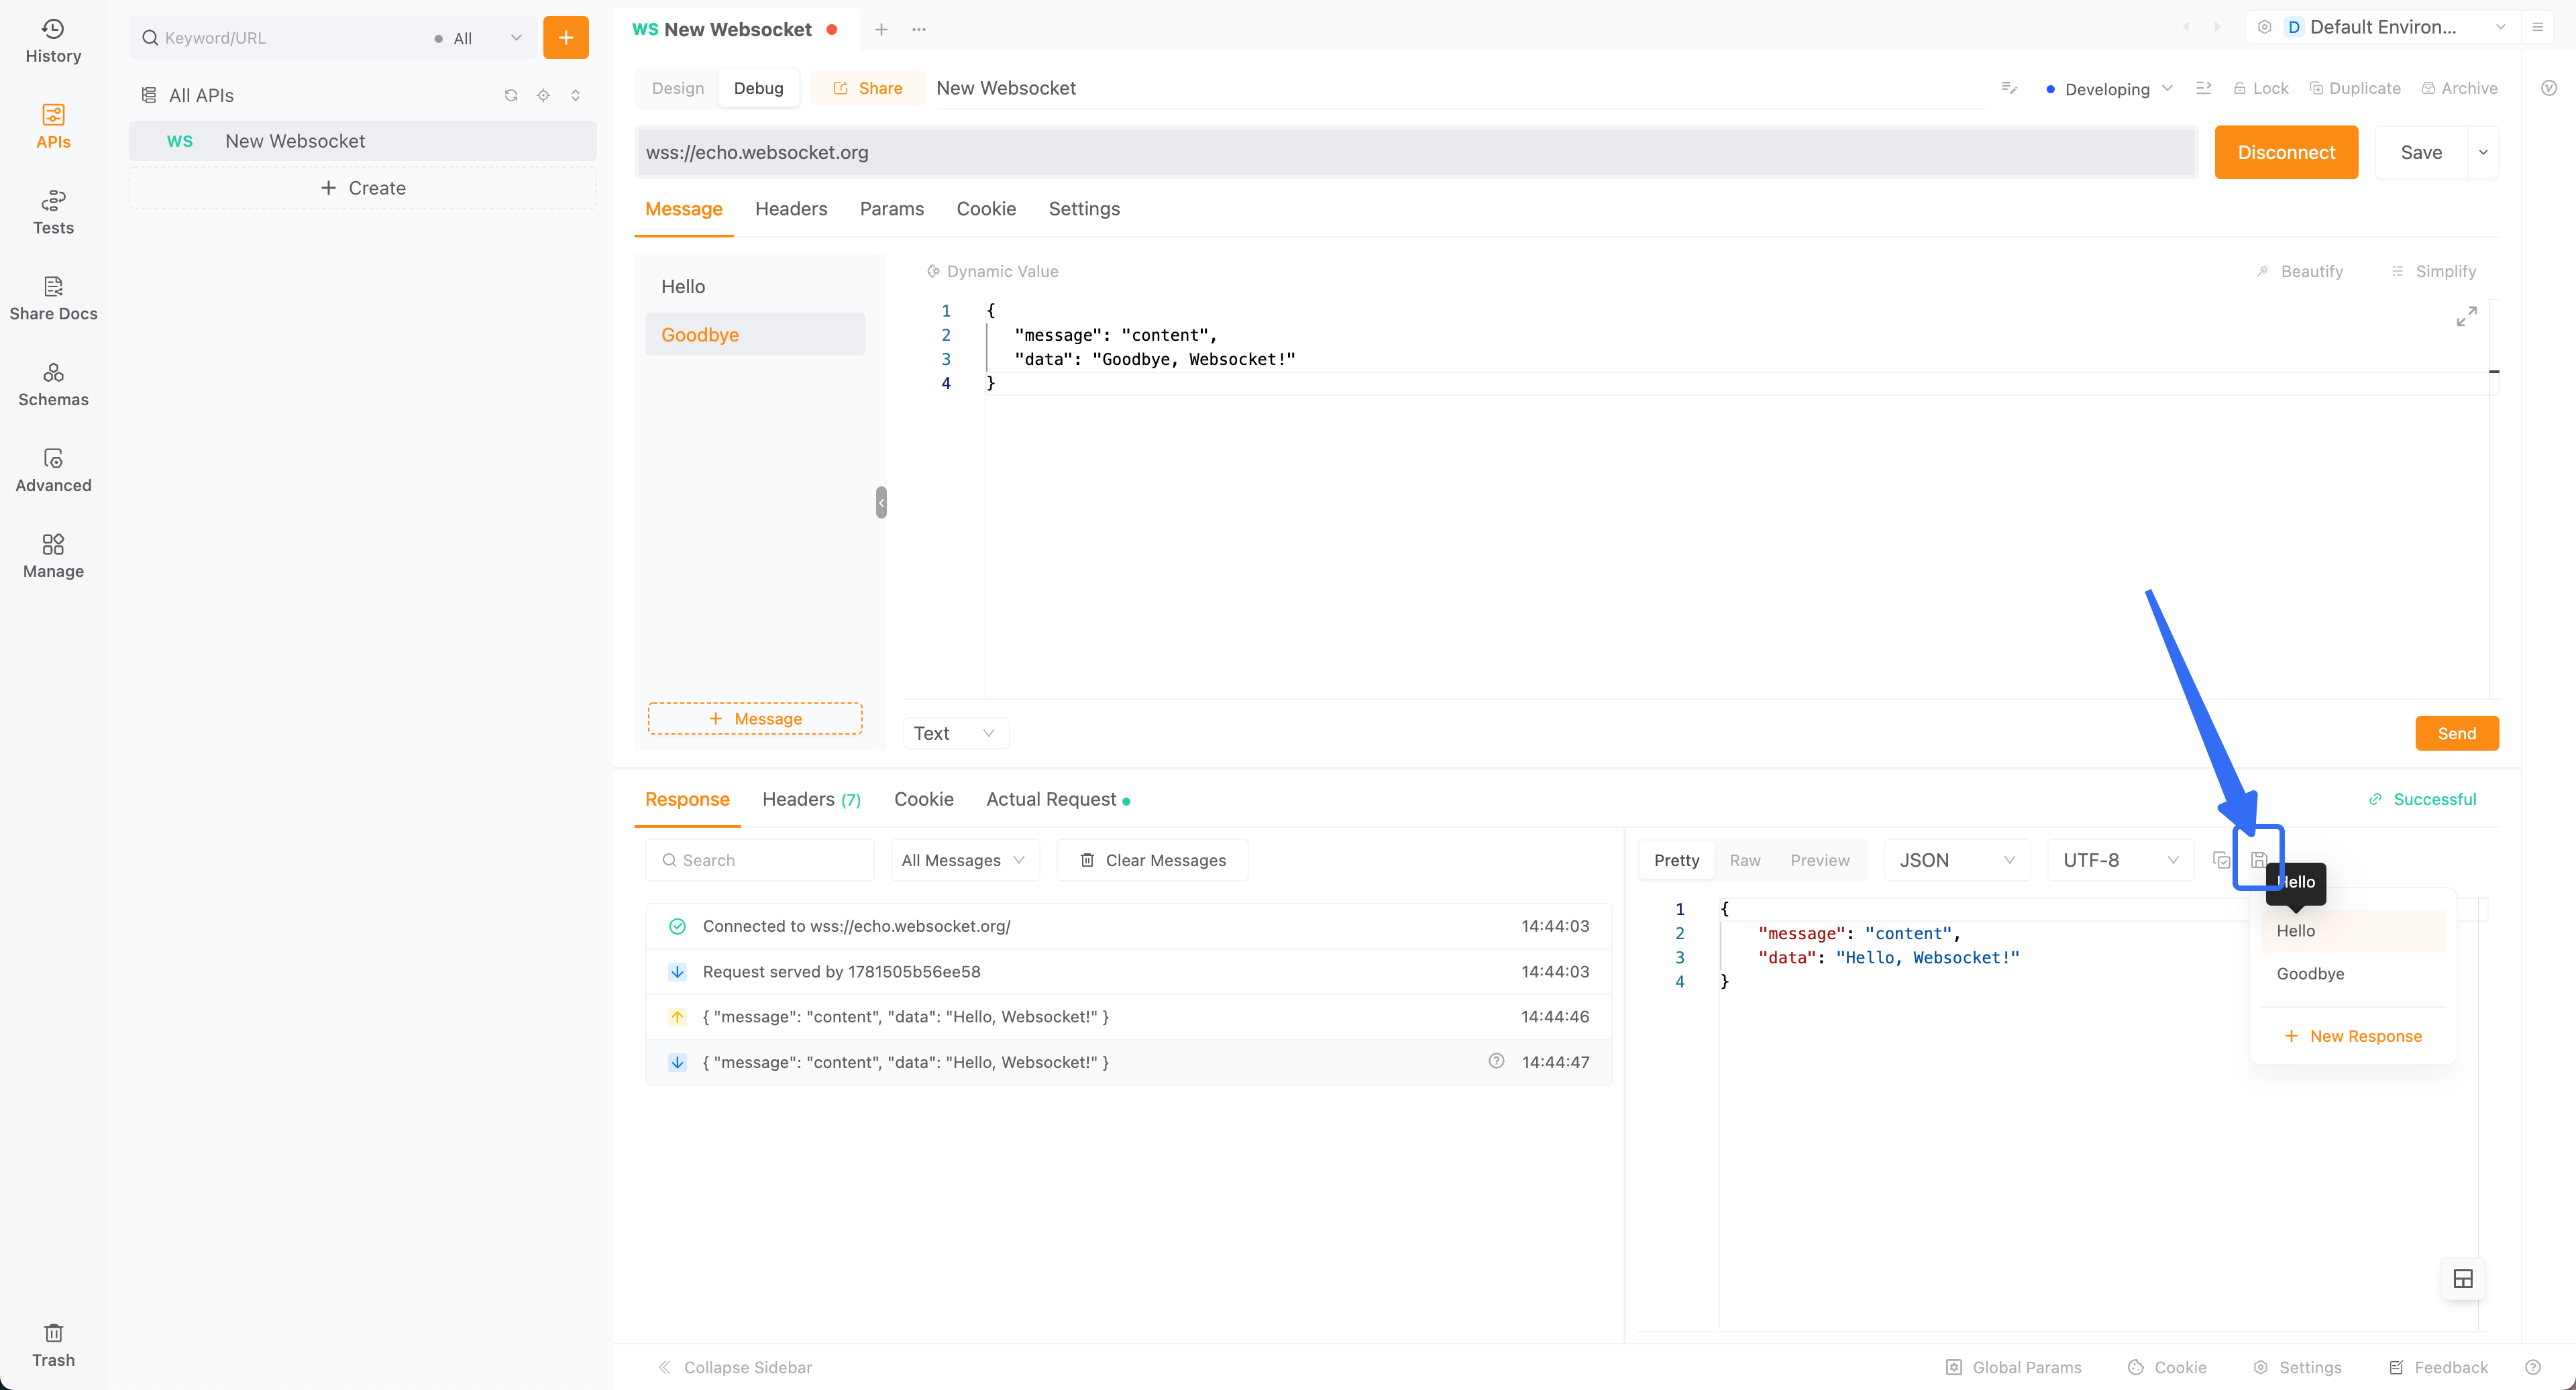Click the refresh icon next to All APIs
The height and width of the screenshot is (1390, 2576).
[511, 95]
